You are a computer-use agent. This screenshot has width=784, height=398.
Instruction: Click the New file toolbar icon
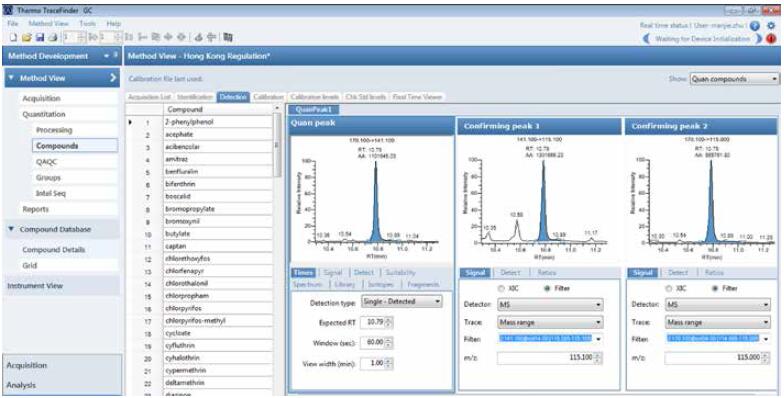pyautogui.click(x=14, y=38)
